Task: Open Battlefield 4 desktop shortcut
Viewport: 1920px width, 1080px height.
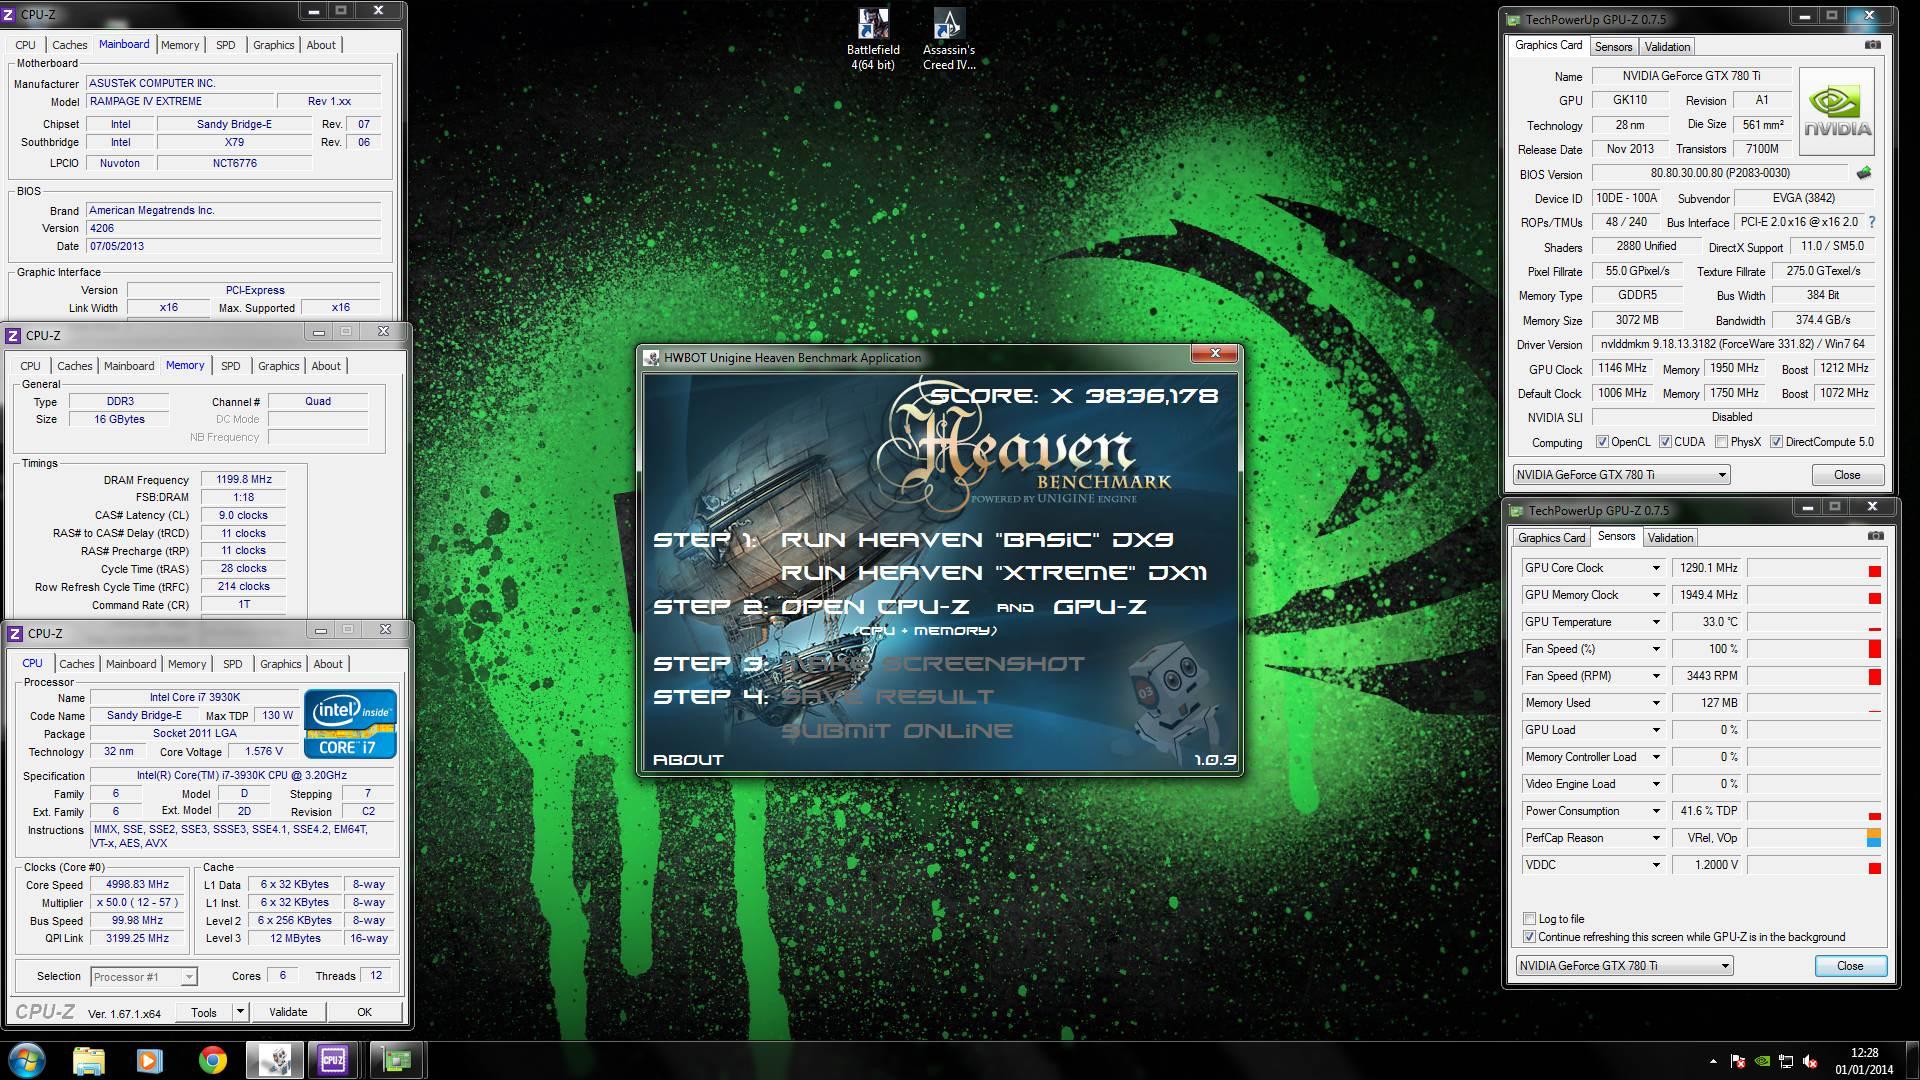Action: 873,40
